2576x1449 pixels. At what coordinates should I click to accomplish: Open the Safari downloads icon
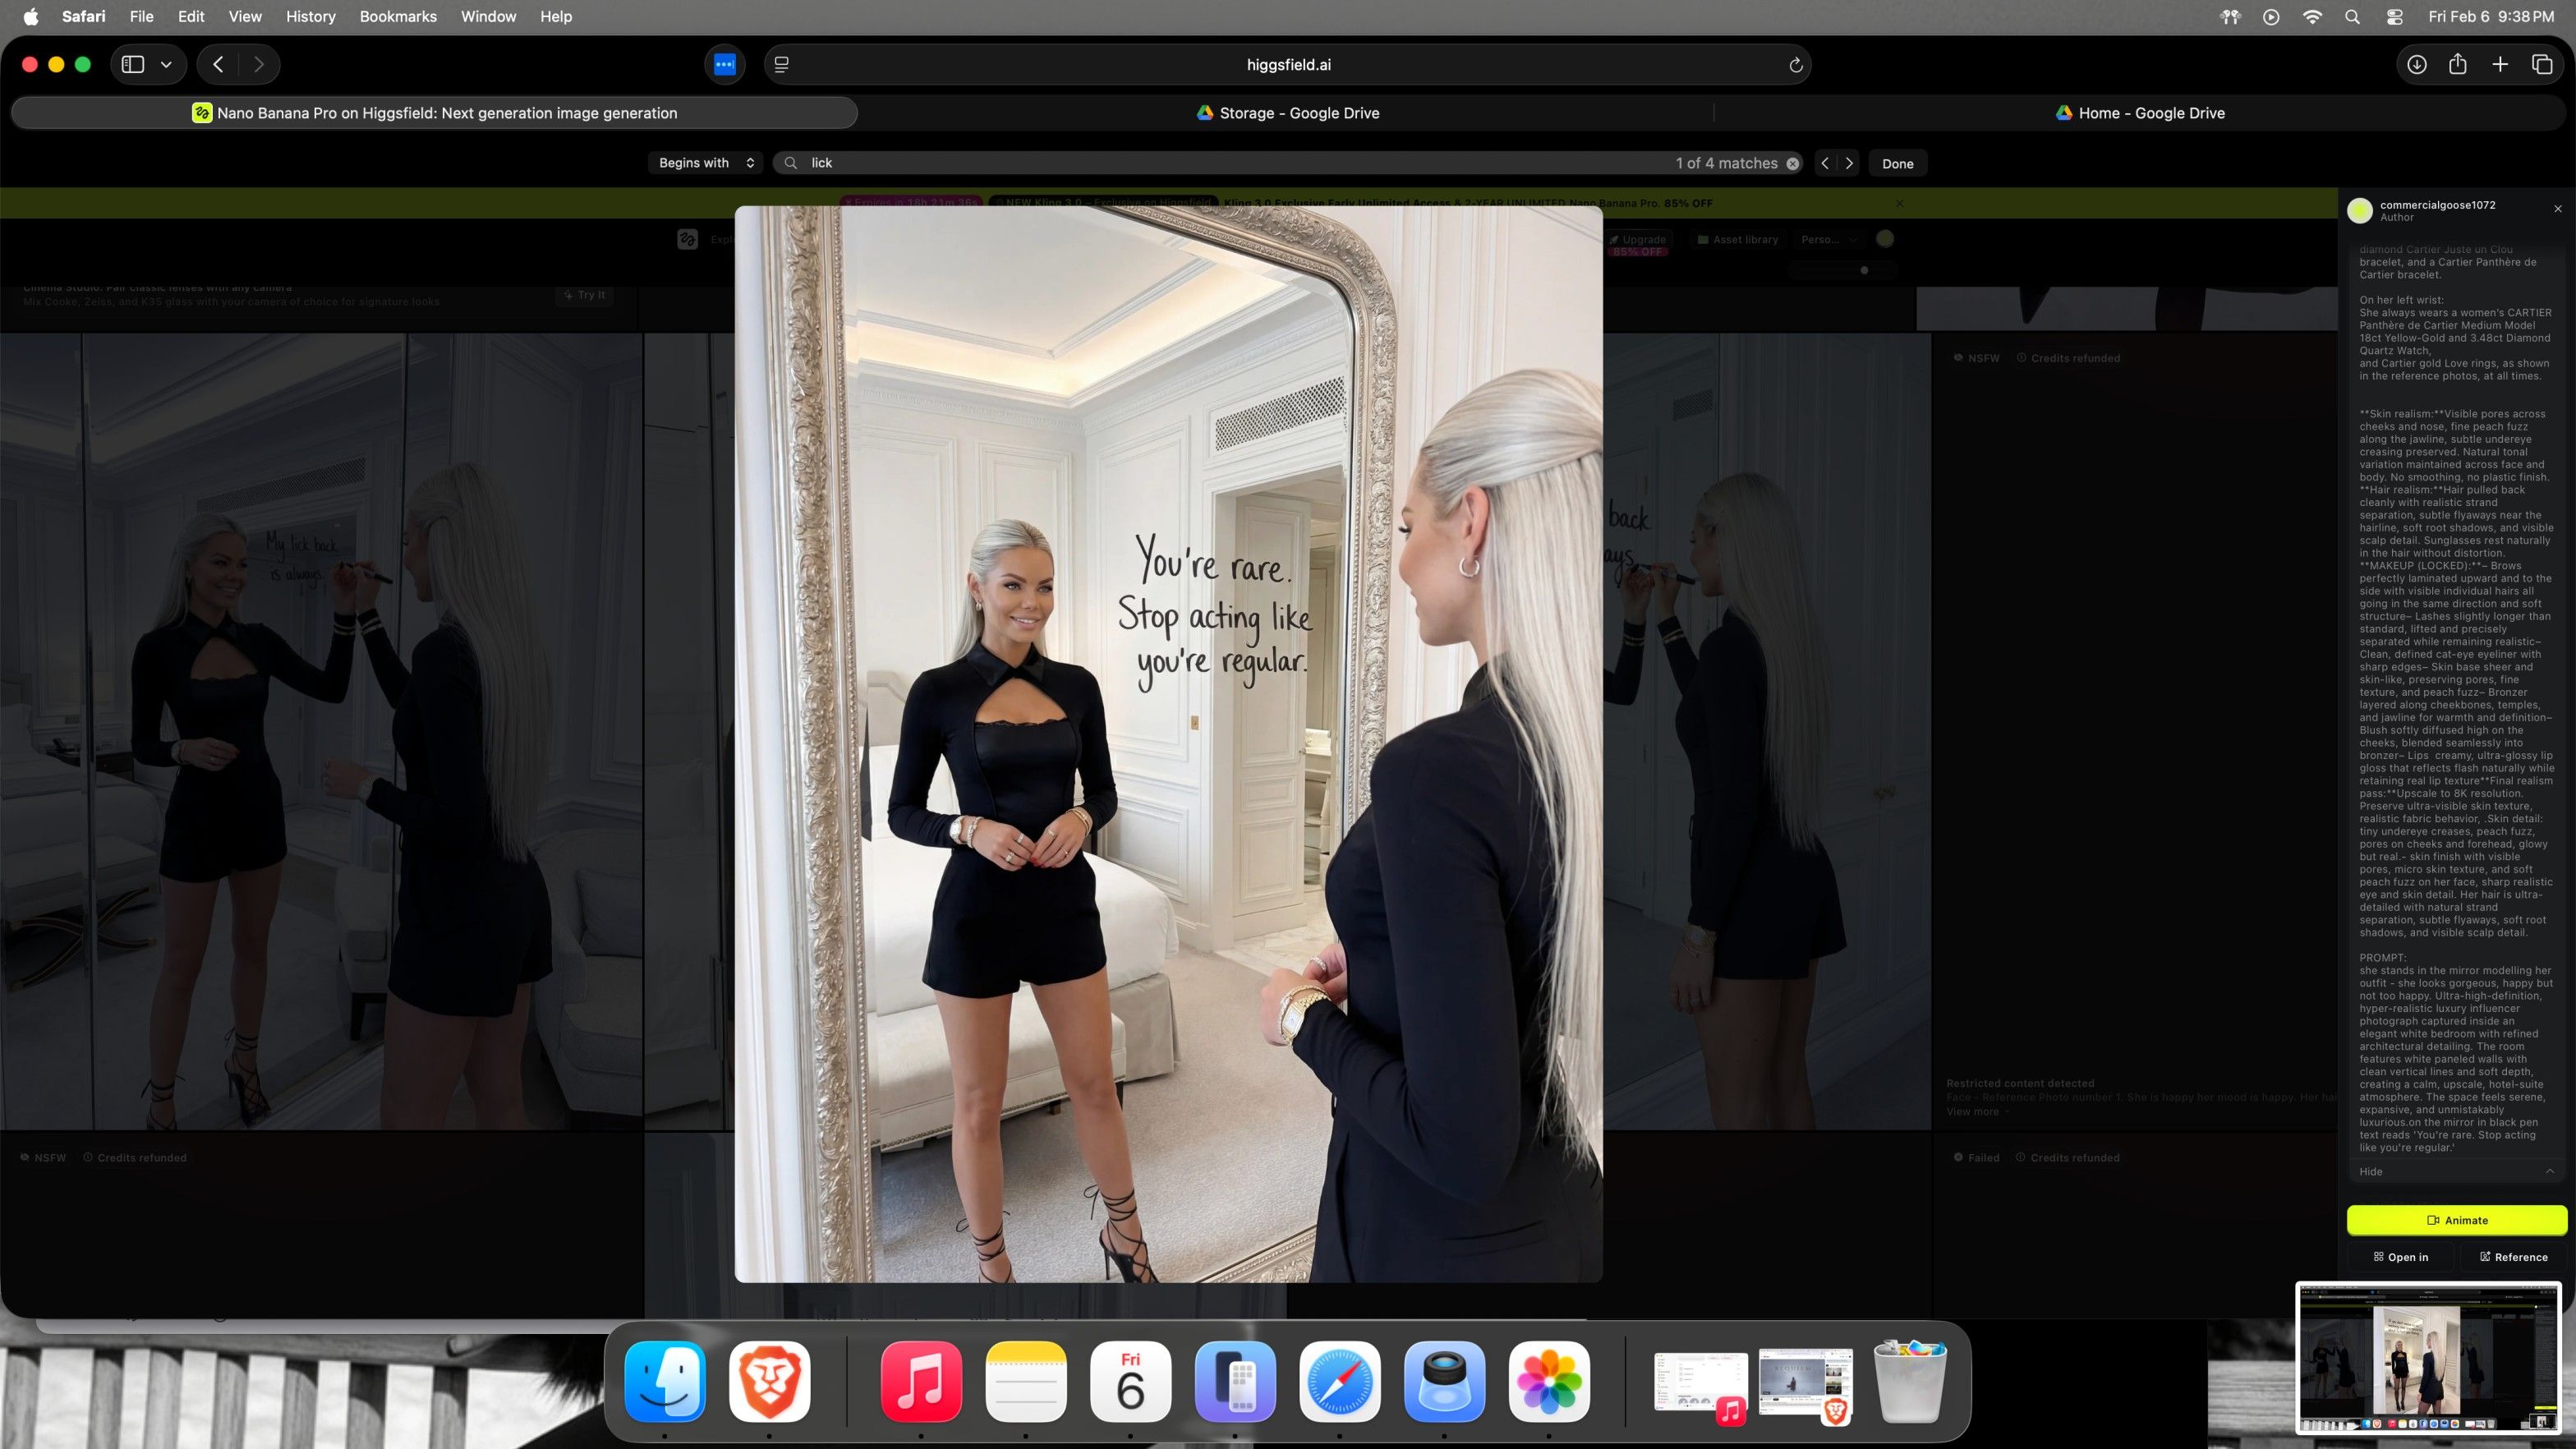point(2416,65)
